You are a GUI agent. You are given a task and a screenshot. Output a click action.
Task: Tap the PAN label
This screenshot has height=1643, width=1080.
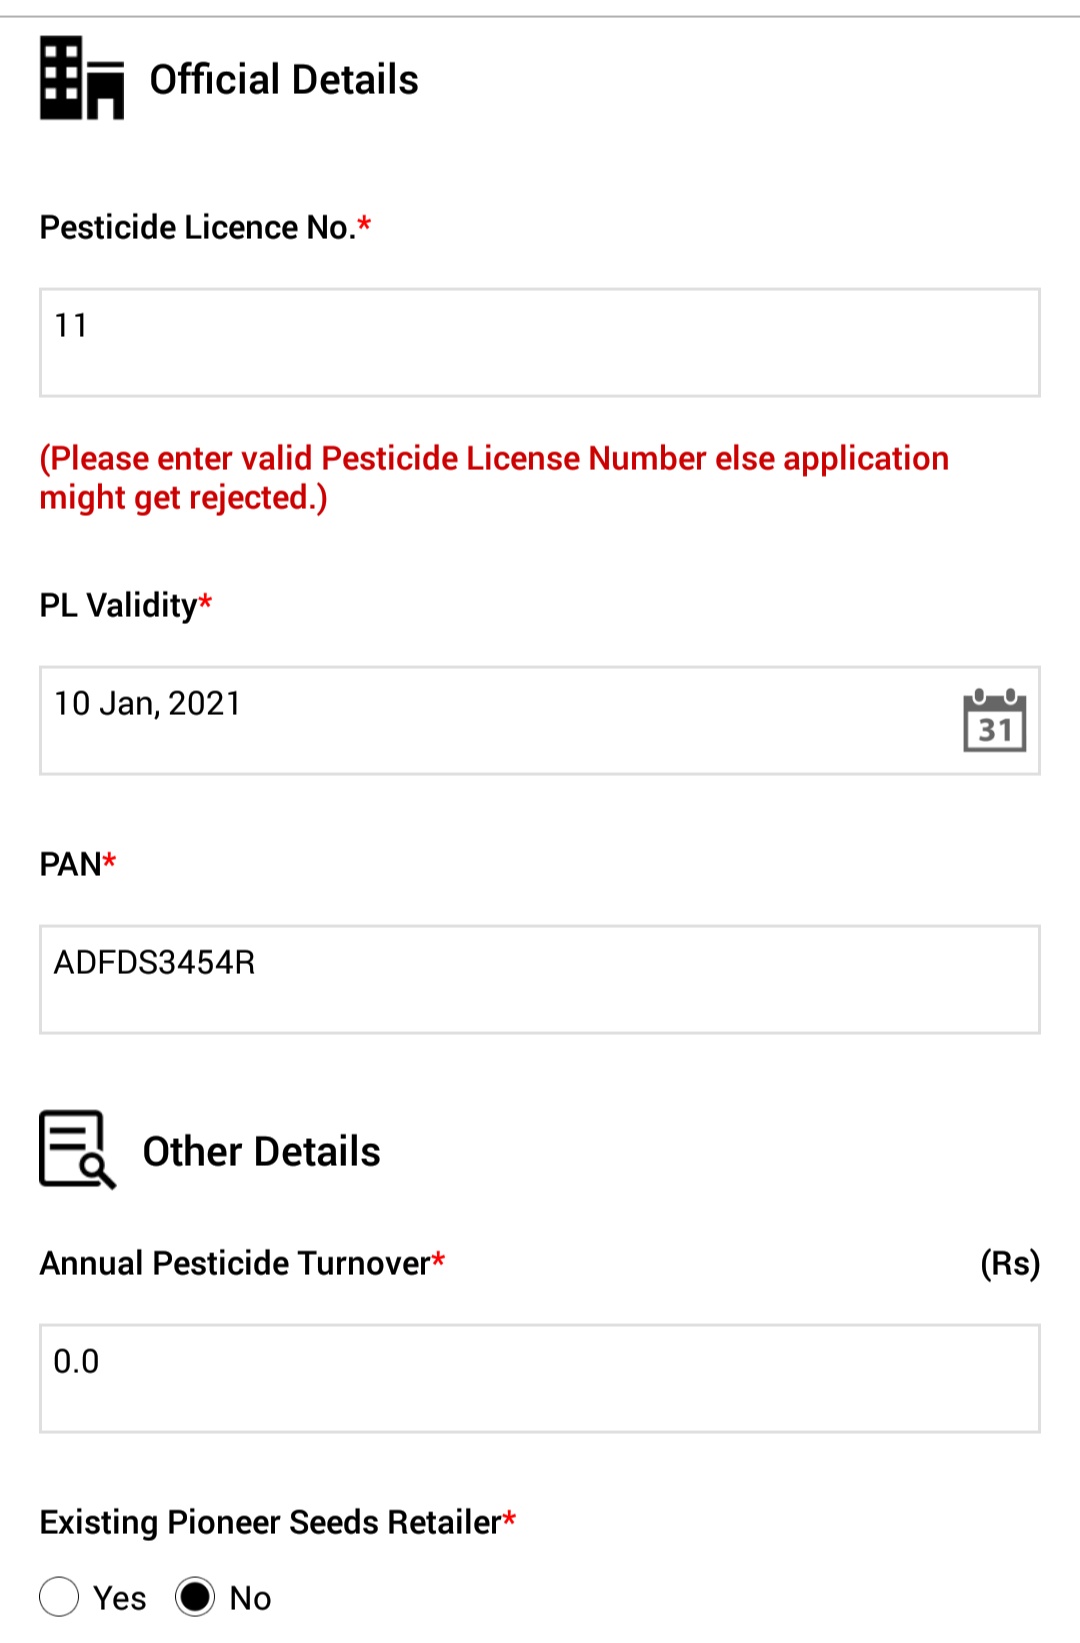point(78,863)
